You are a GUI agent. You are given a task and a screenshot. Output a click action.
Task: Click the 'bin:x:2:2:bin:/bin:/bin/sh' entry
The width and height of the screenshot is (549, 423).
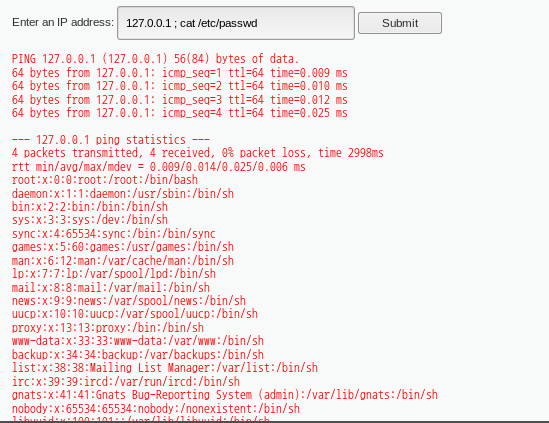click(x=90, y=207)
